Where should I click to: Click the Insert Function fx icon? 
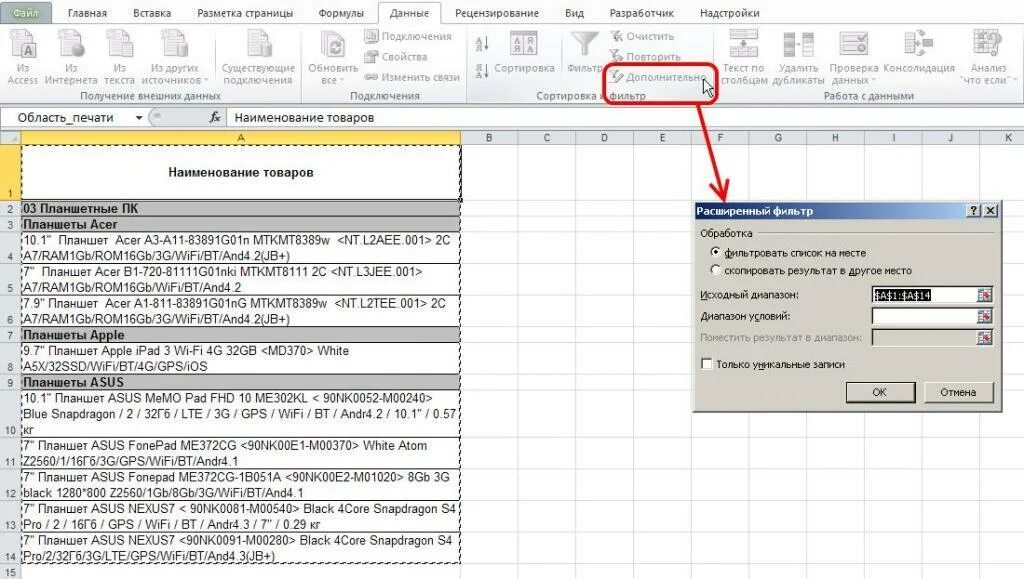[215, 117]
